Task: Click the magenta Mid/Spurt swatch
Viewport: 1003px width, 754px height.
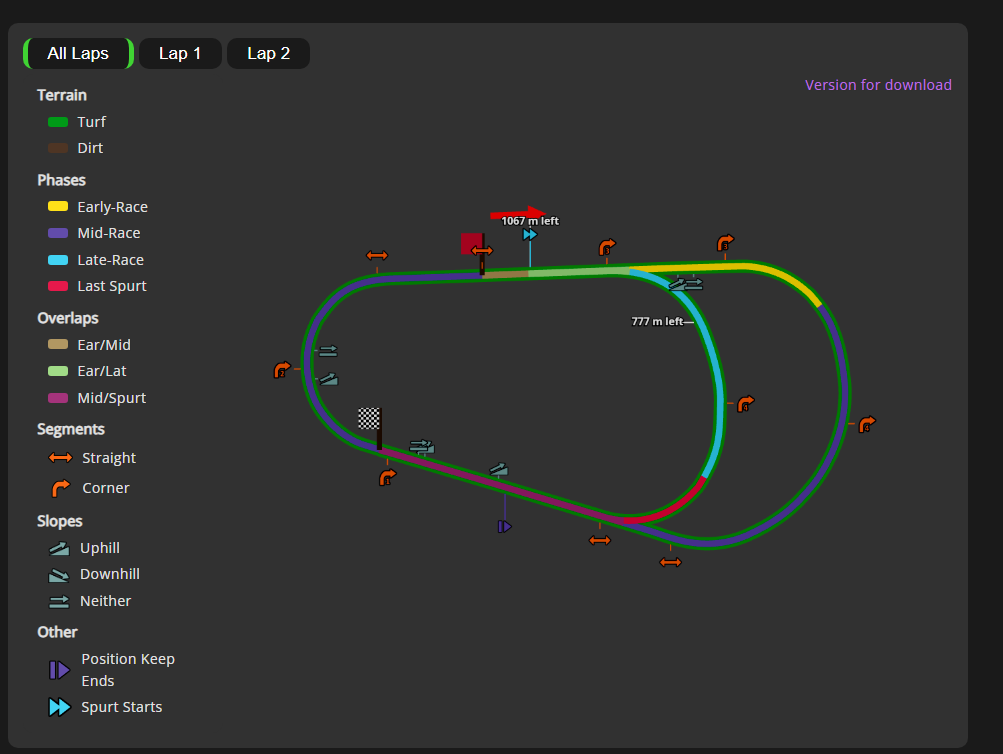Action: pos(58,398)
